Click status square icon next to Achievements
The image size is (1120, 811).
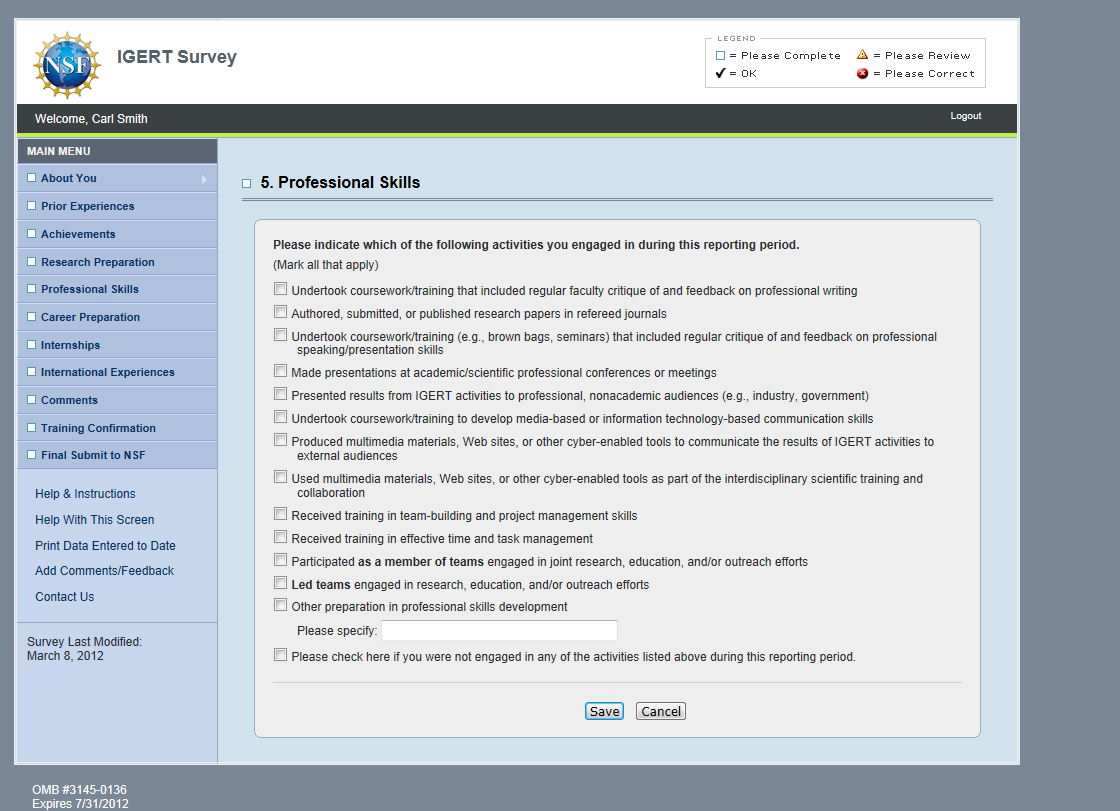31,234
